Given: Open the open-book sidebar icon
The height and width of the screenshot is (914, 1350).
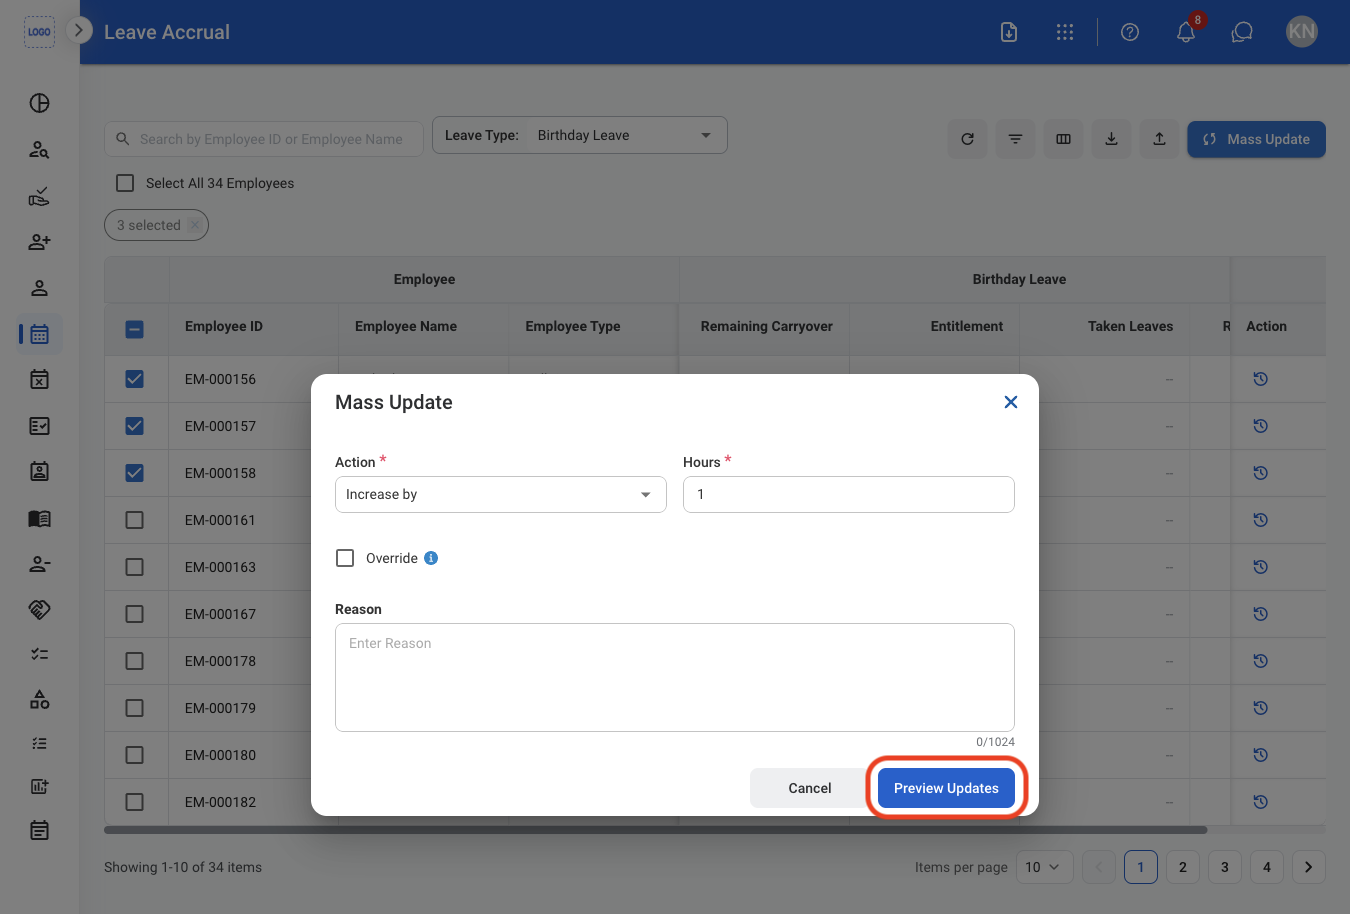Looking at the screenshot, I should 39,518.
